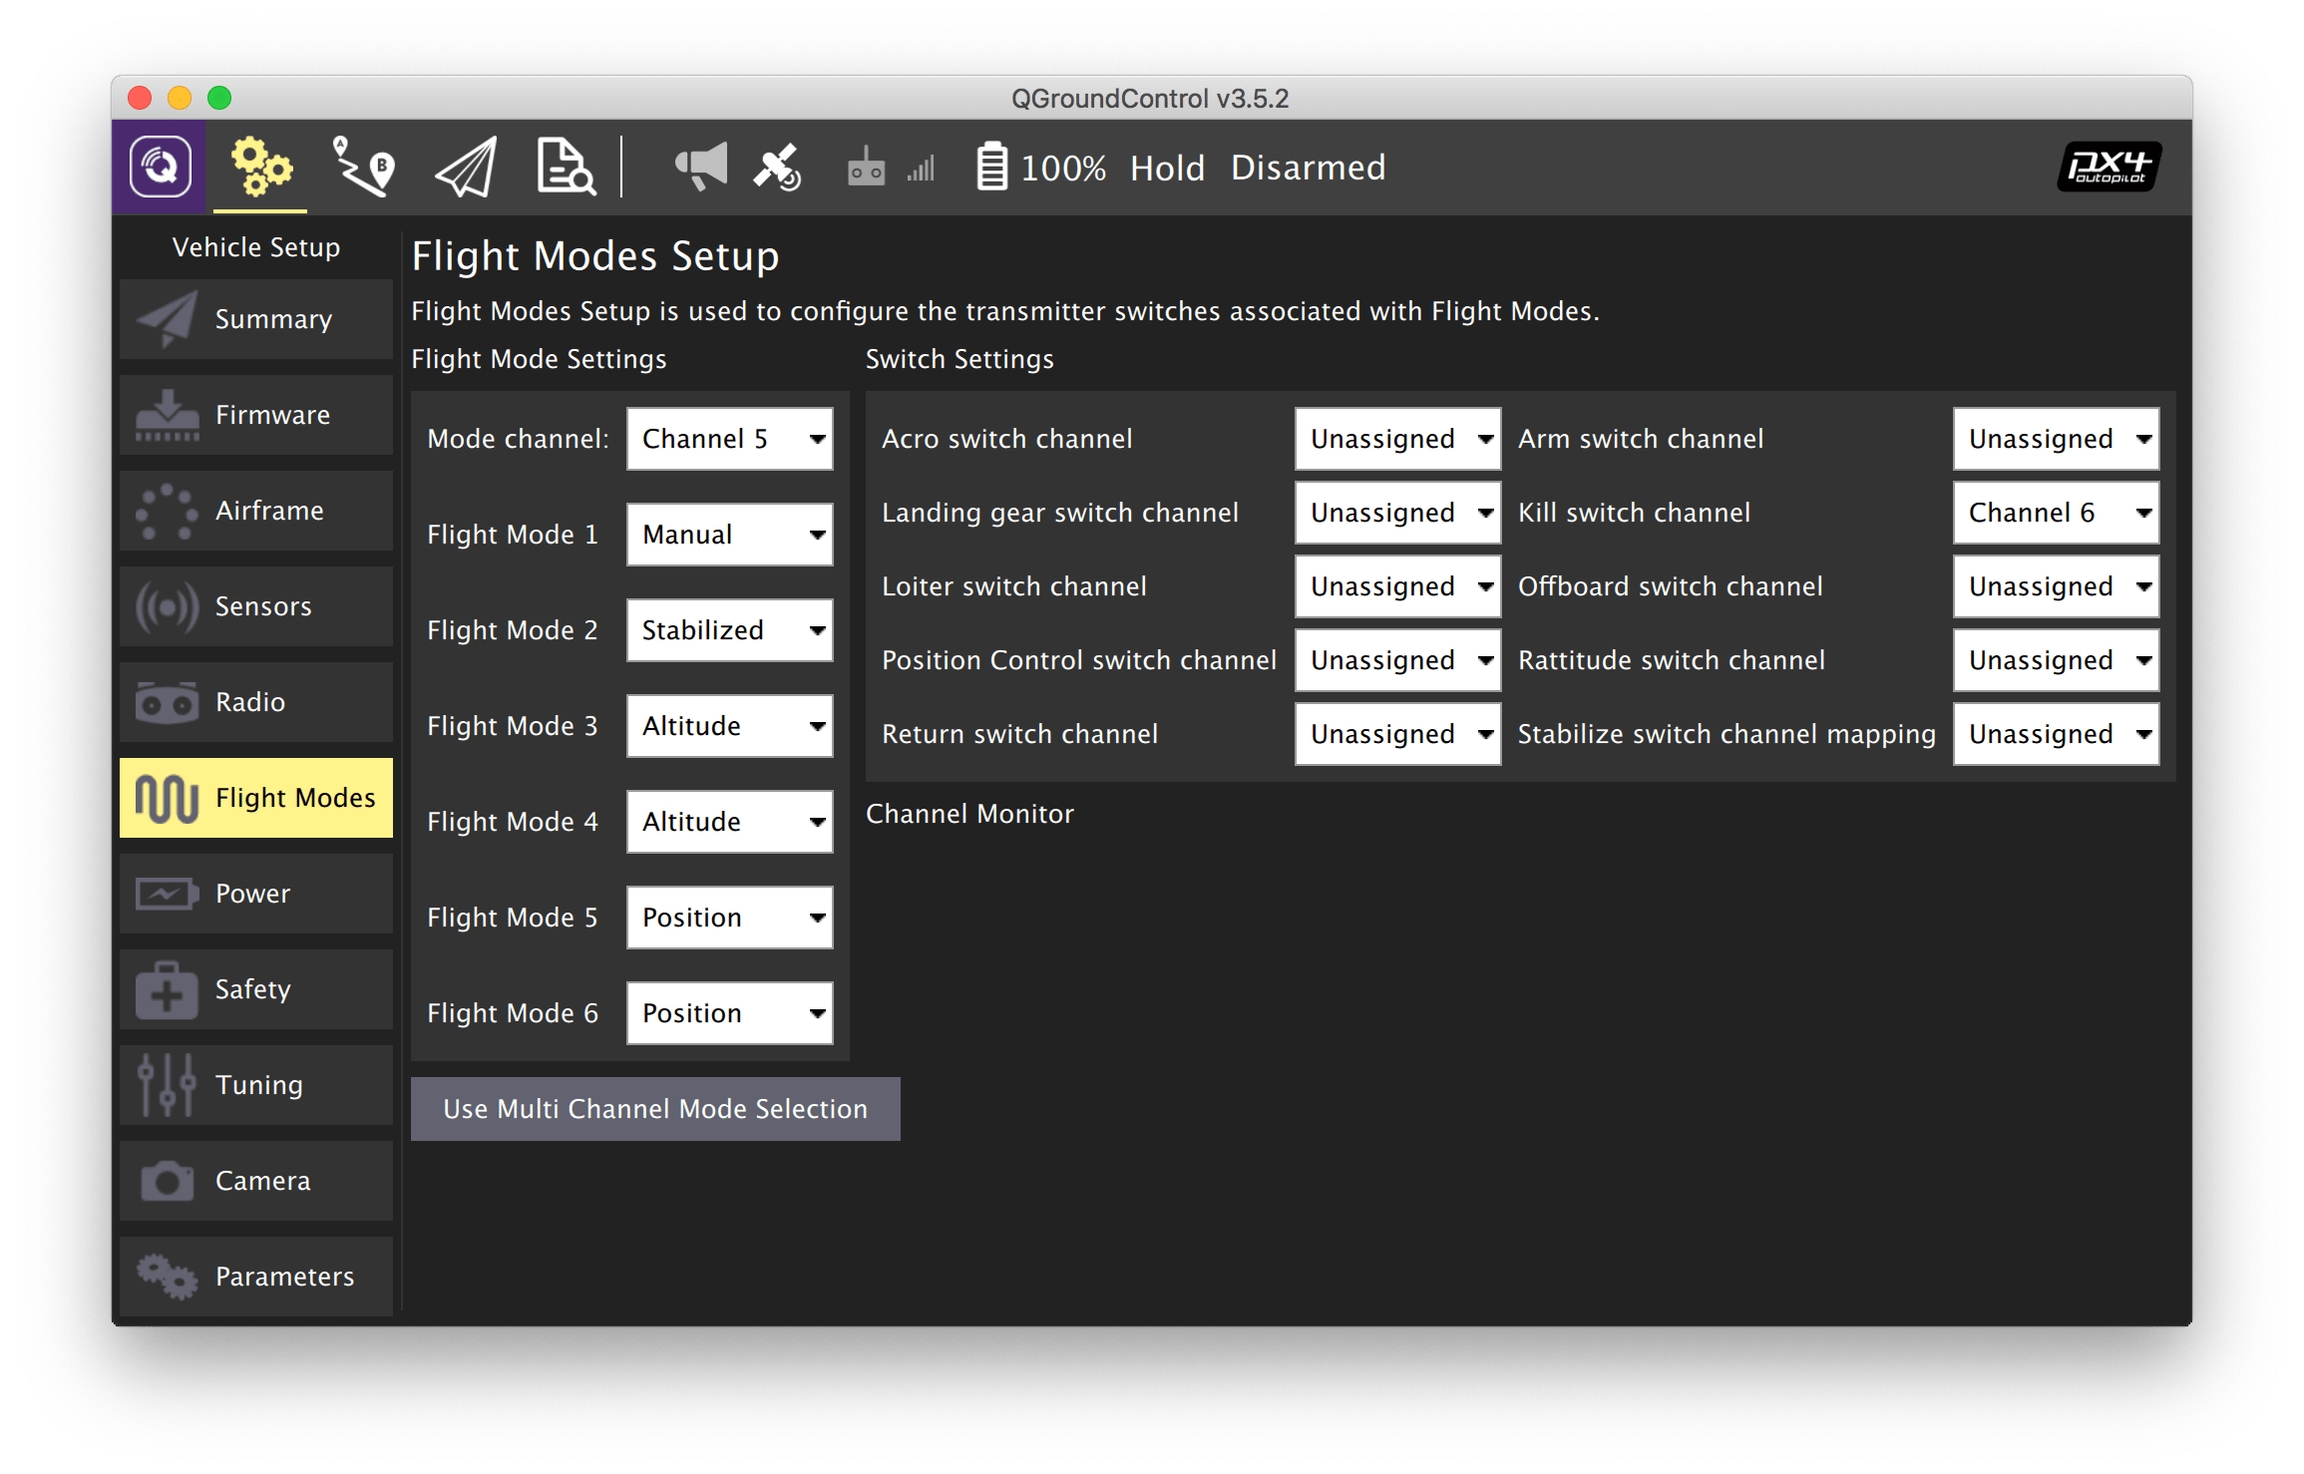Expand the Flight Mode 2 Stabilized dropdown
Image resolution: width=2304 pixels, height=1474 pixels.
(729, 630)
